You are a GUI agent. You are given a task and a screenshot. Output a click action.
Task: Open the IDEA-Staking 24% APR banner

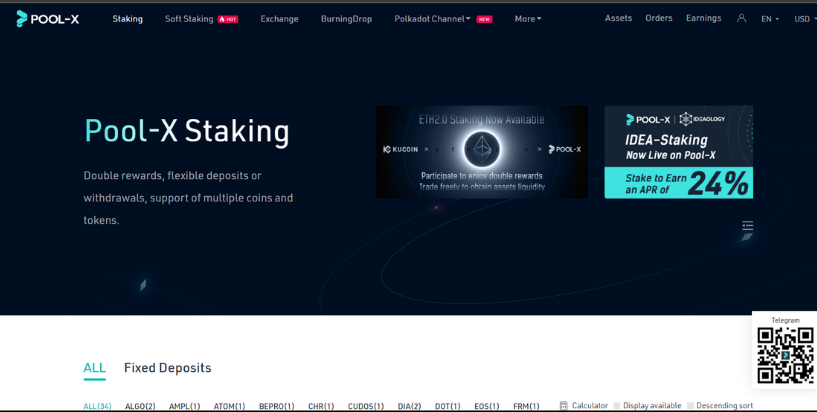pyautogui.click(x=678, y=152)
